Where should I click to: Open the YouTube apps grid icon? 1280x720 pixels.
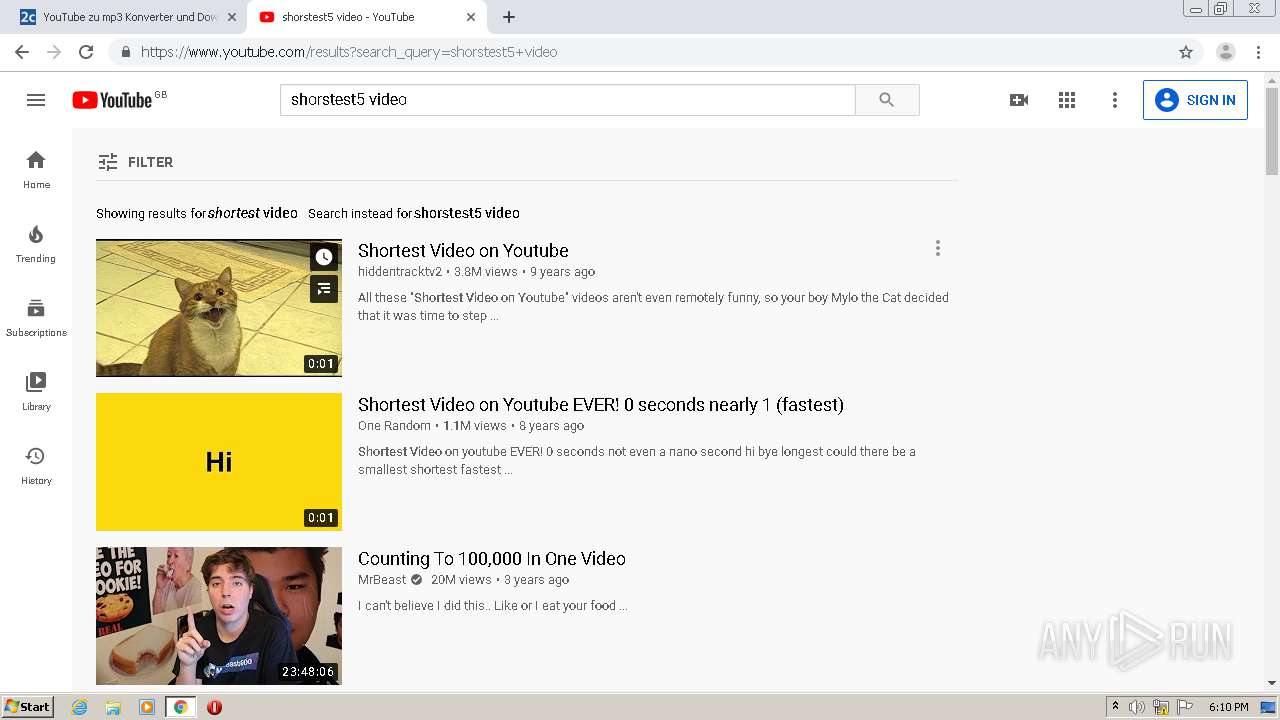coord(1067,100)
